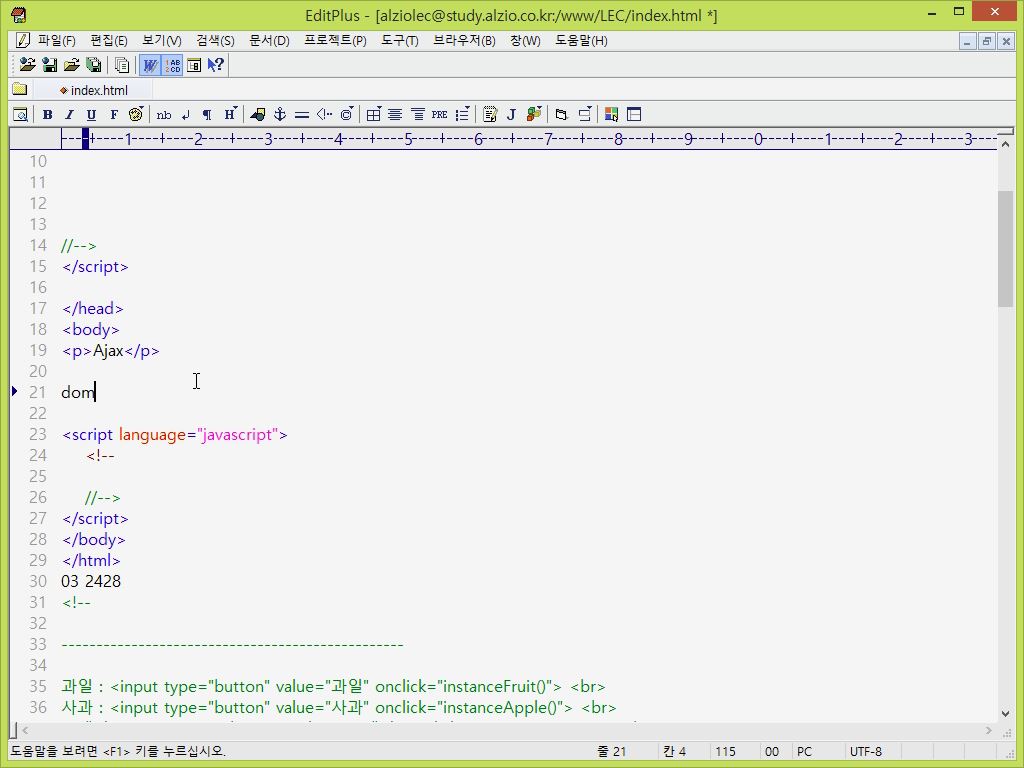Open the 편집(E) menu
The width and height of the screenshot is (1024, 768).
(108, 40)
